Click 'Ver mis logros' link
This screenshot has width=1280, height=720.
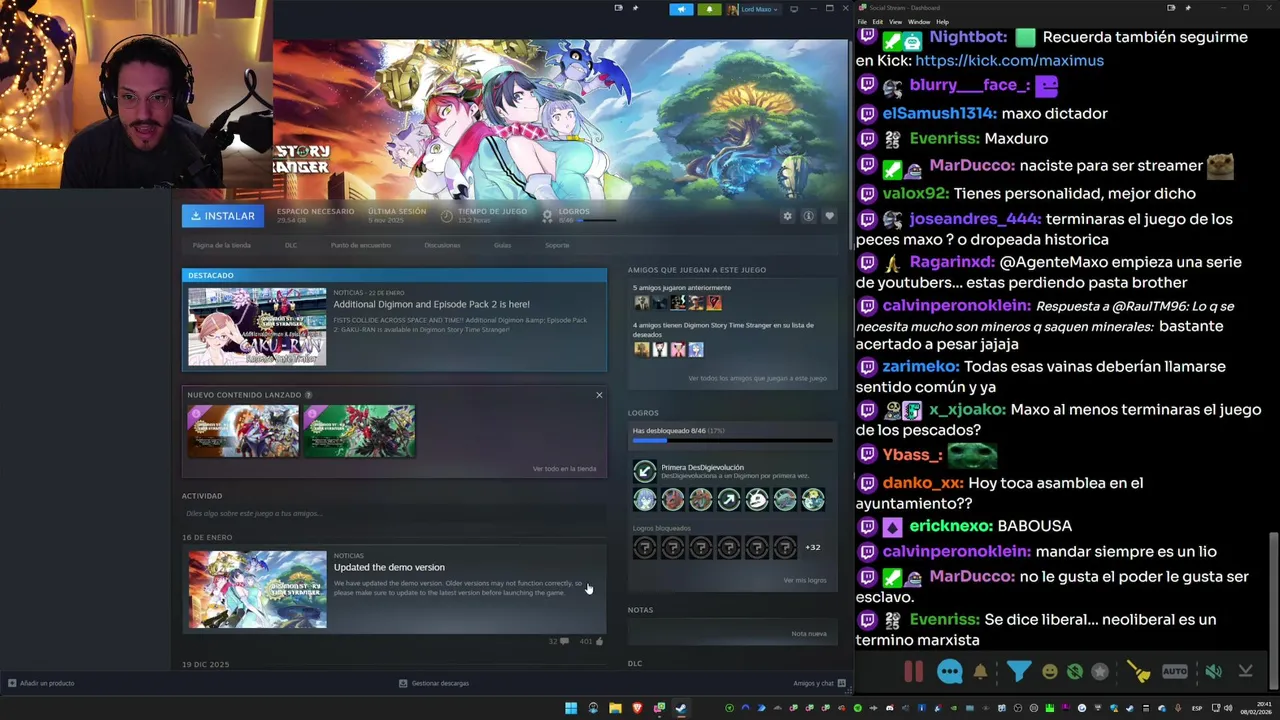805,581
